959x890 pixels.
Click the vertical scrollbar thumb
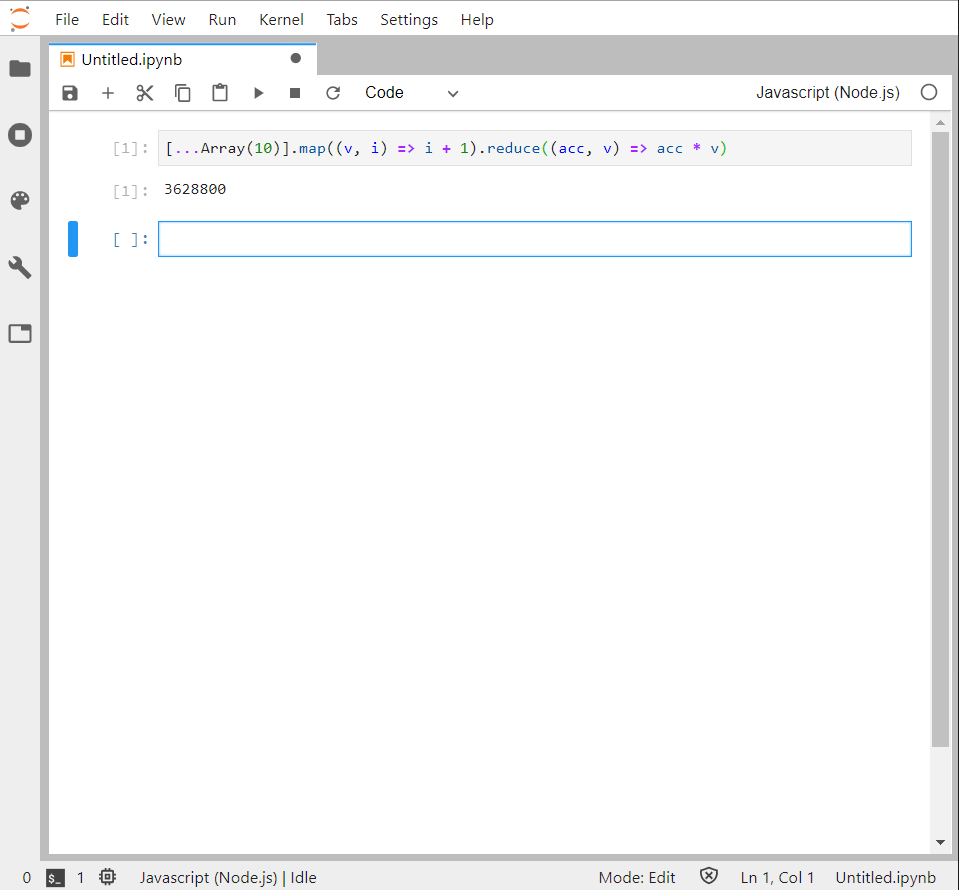tap(940, 439)
